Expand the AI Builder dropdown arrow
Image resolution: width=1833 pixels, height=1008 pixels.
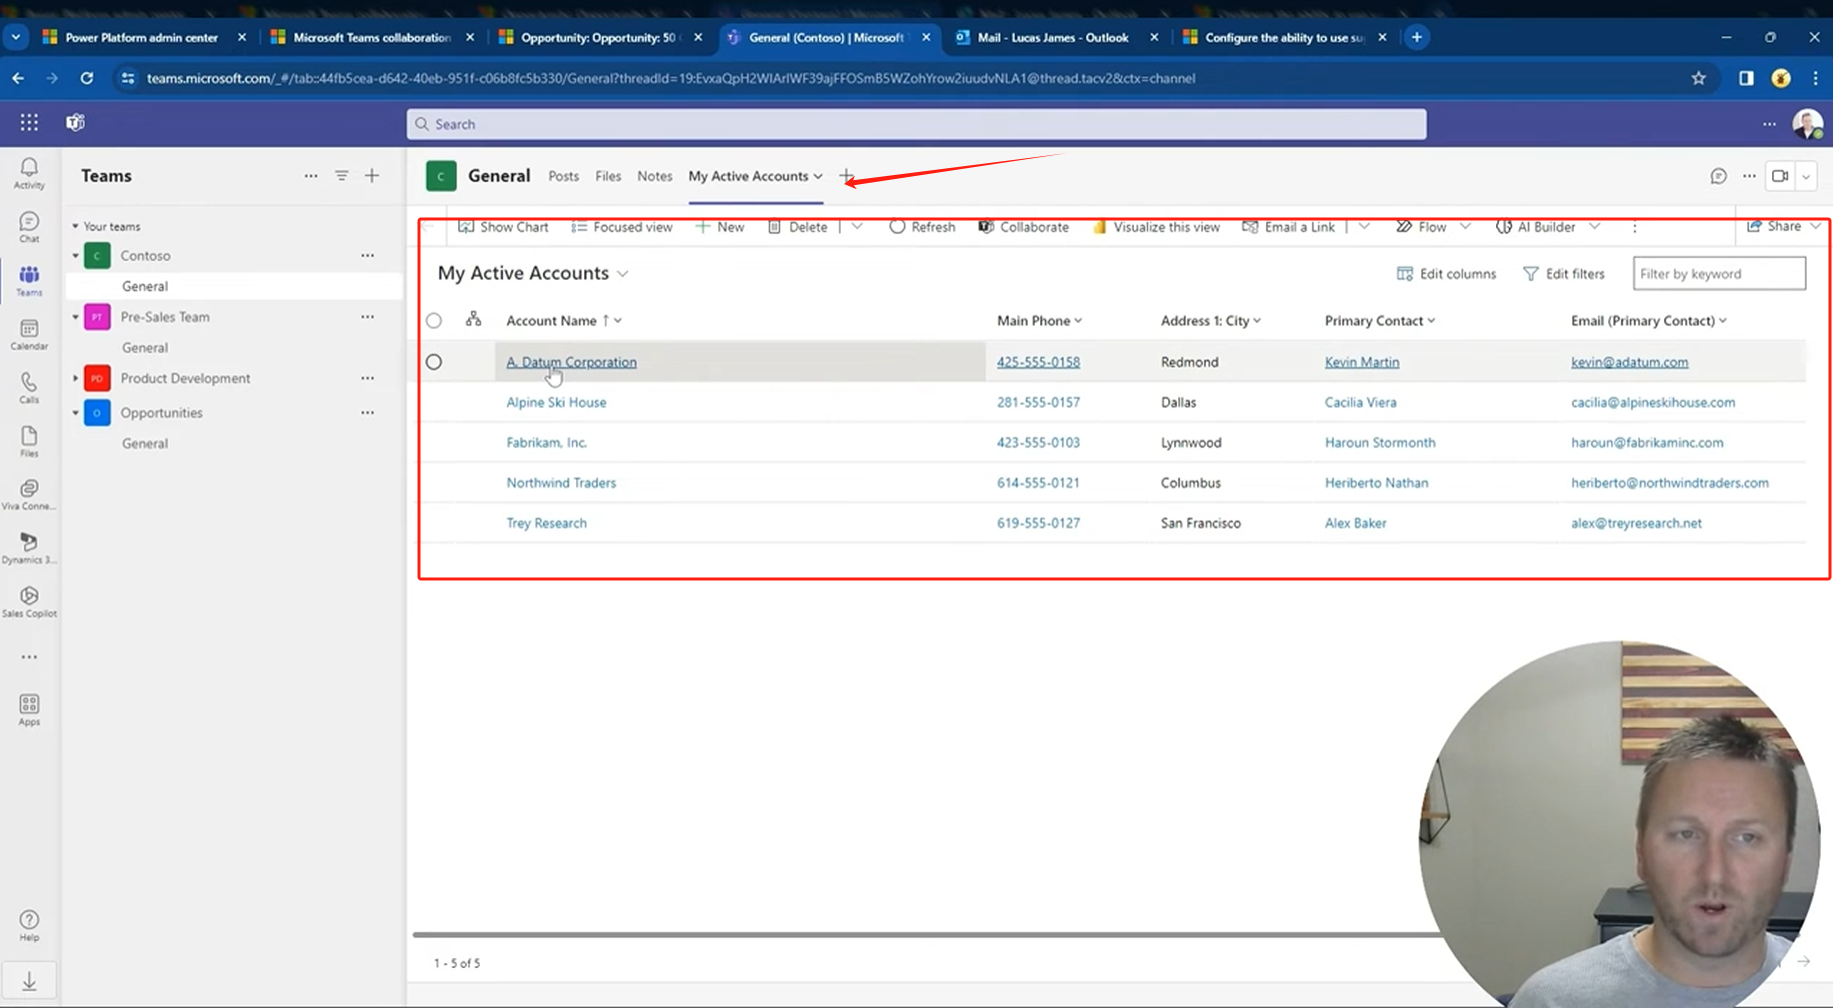pyautogui.click(x=1595, y=227)
